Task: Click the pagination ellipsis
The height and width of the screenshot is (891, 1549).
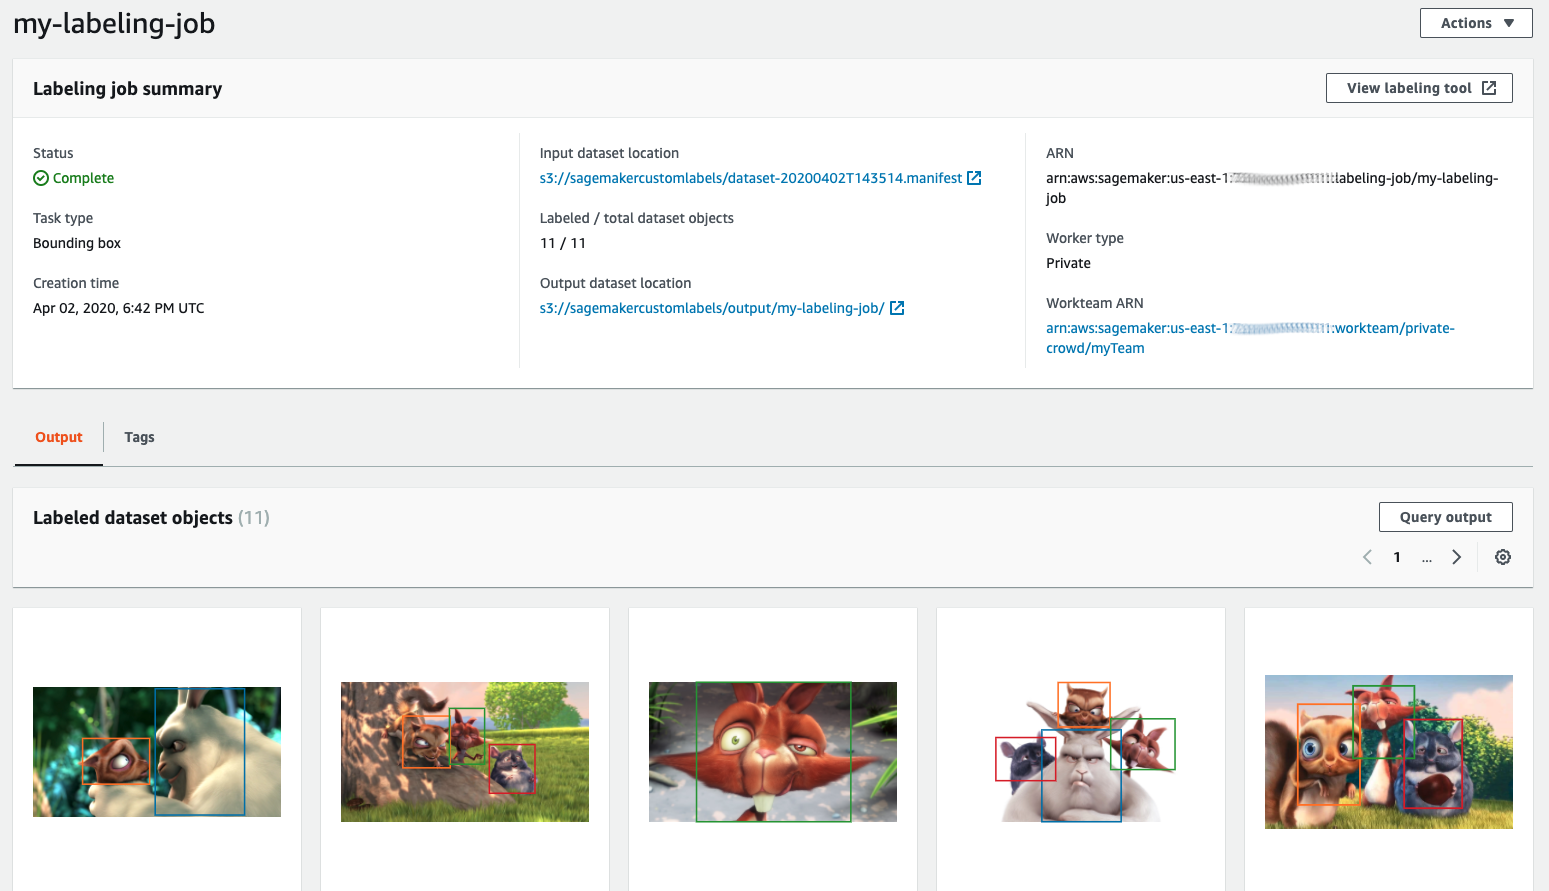Action: point(1427,557)
